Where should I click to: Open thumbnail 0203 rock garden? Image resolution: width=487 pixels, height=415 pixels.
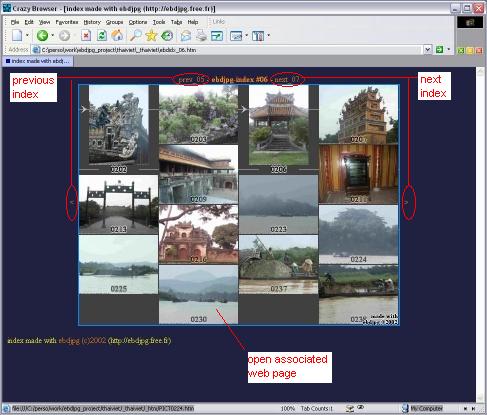pos(198,114)
